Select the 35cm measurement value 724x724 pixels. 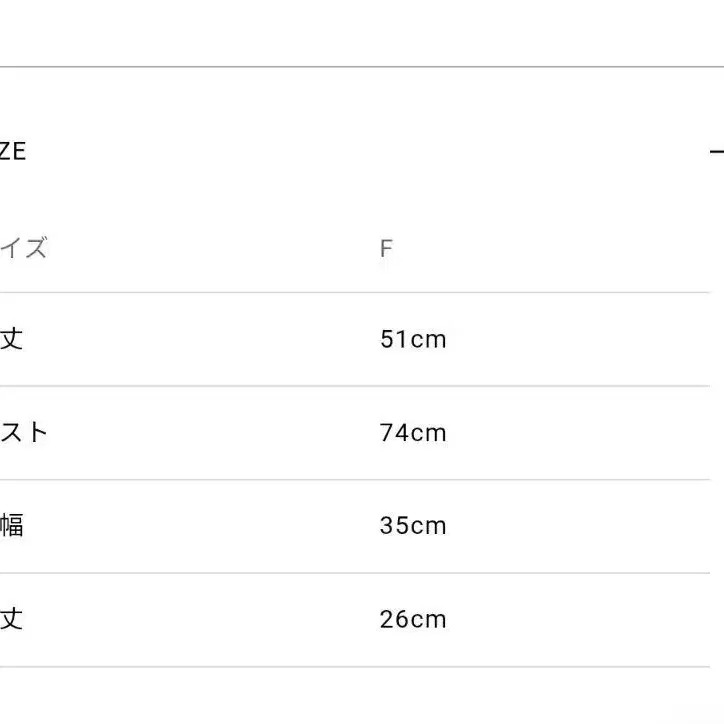click(413, 526)
